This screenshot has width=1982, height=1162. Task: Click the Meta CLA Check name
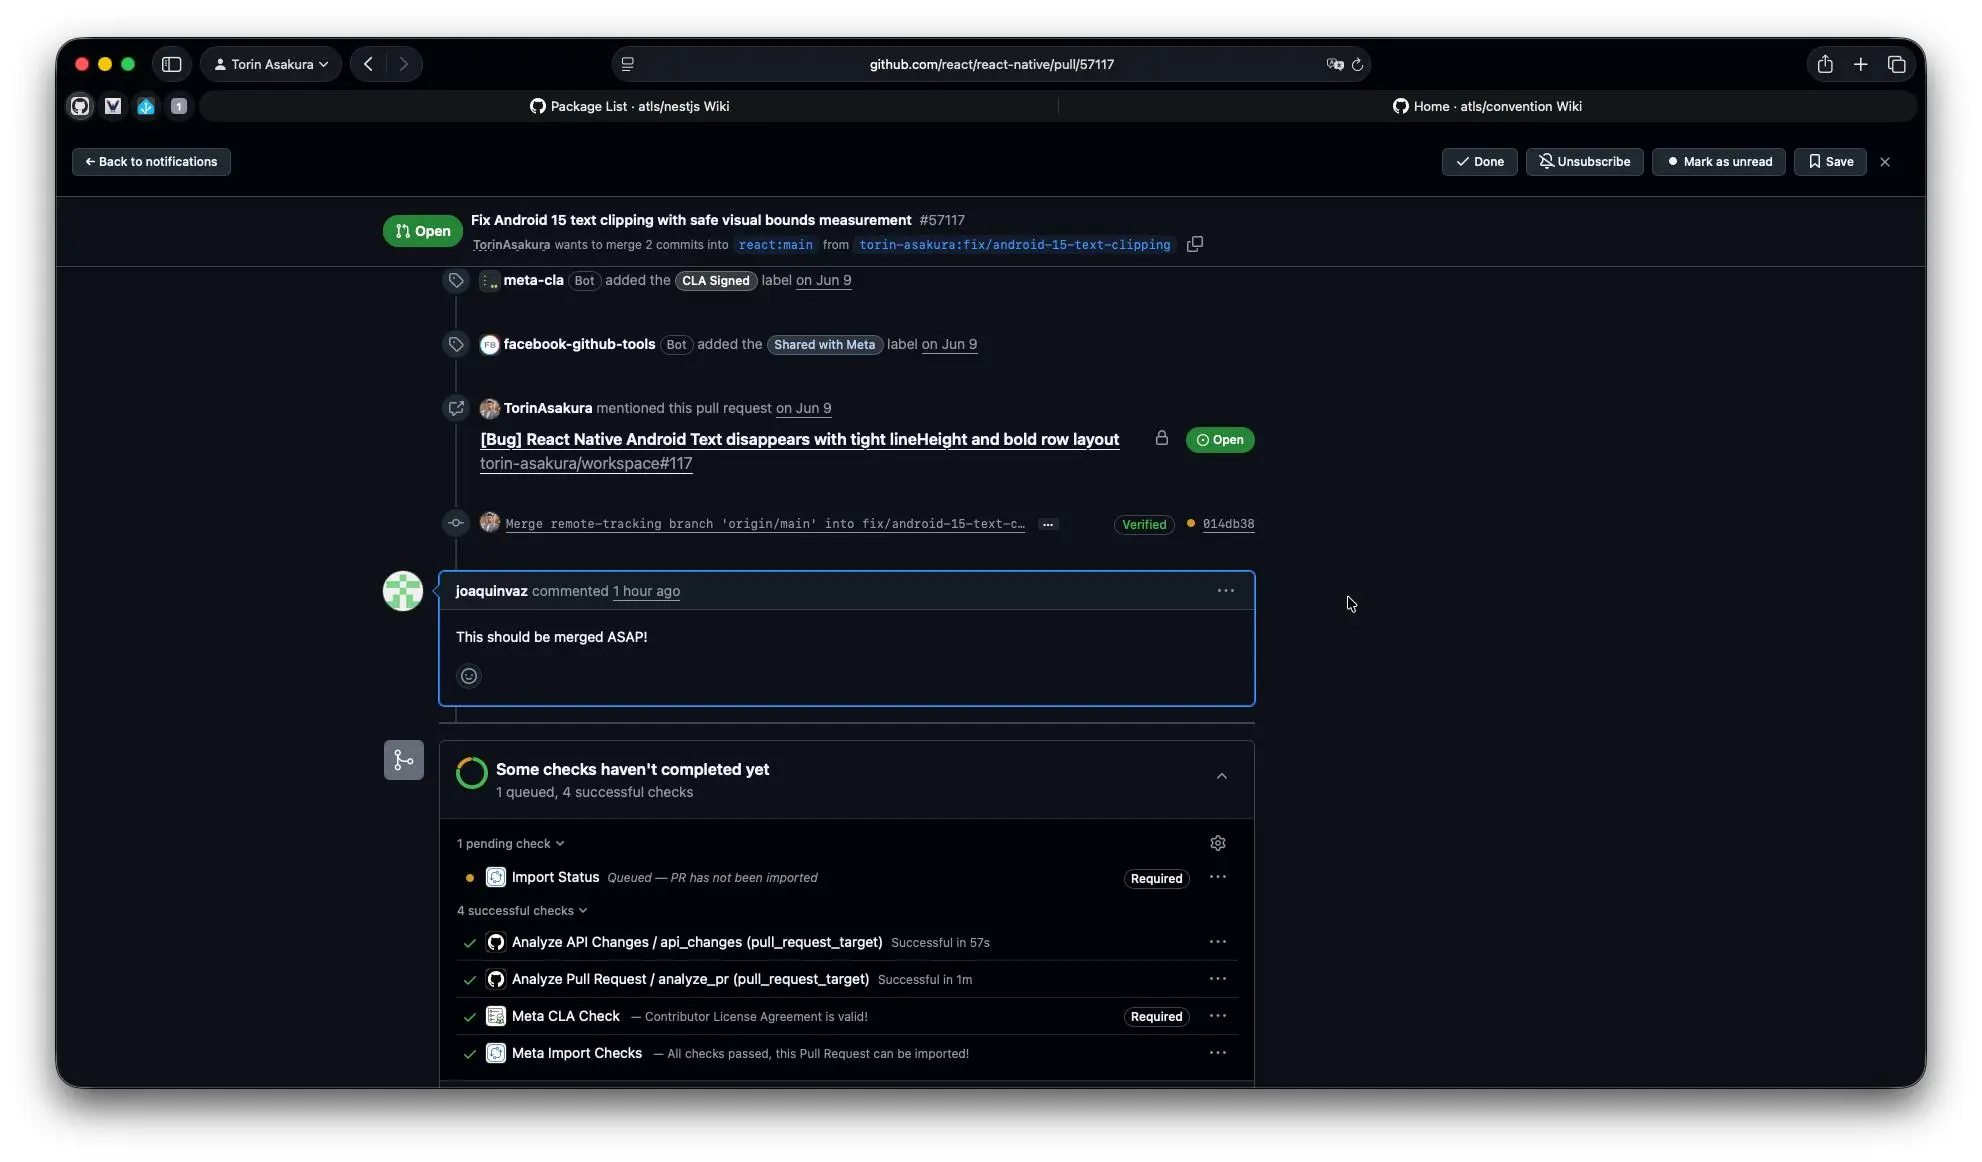566,1016
